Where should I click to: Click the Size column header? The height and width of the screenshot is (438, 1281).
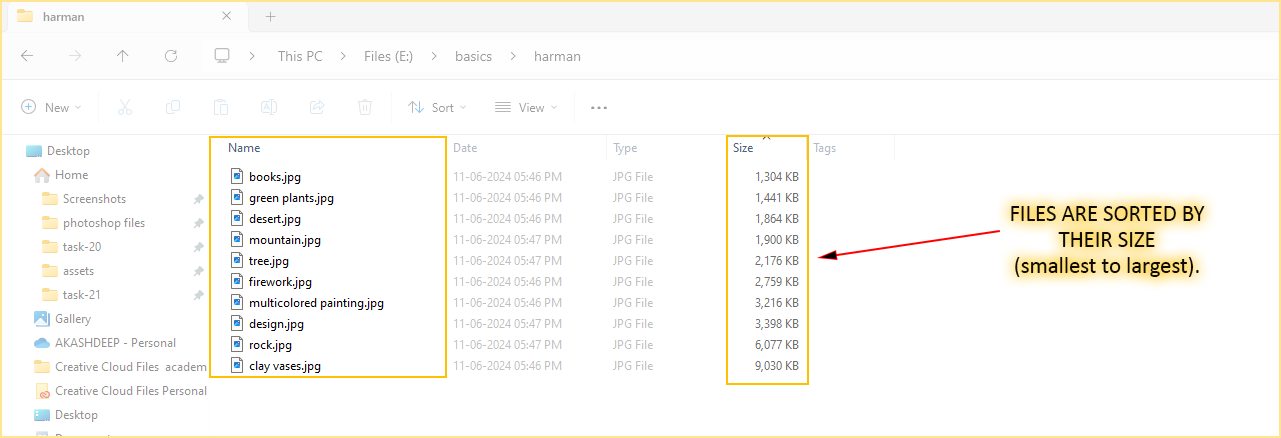743,148
